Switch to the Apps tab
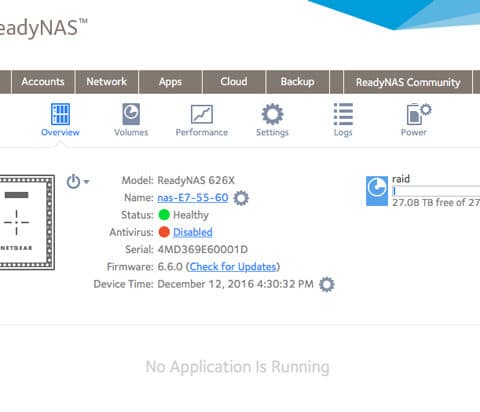480x412 pixels. 170,82
